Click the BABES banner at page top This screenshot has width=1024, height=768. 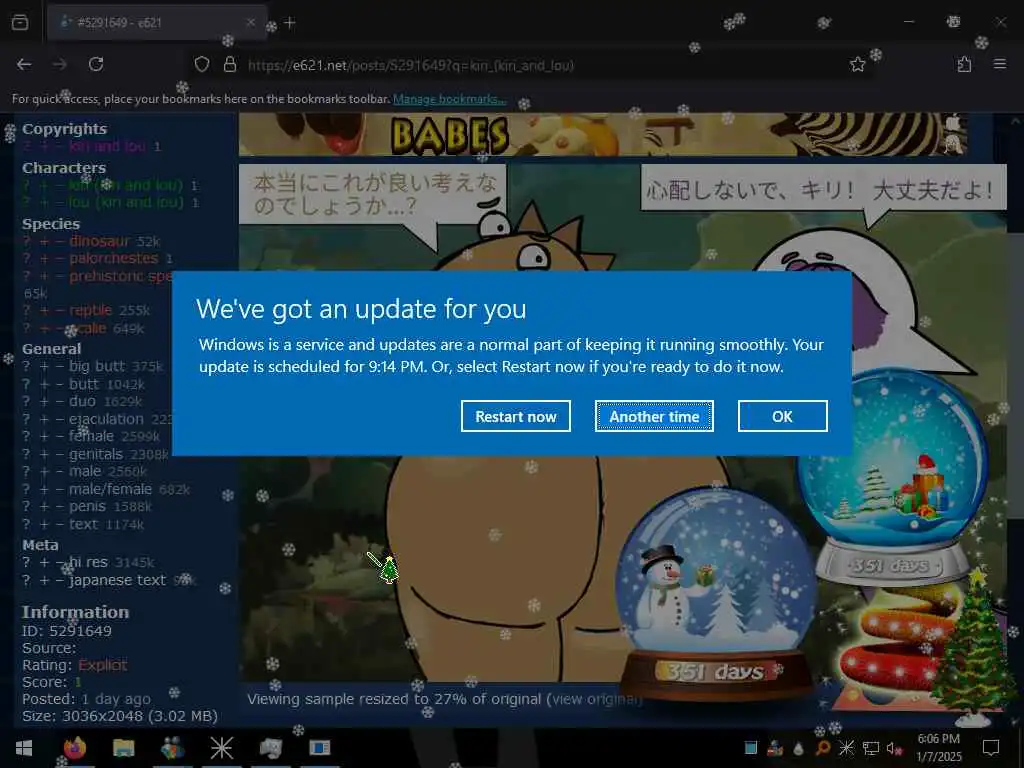coord(603,135)
